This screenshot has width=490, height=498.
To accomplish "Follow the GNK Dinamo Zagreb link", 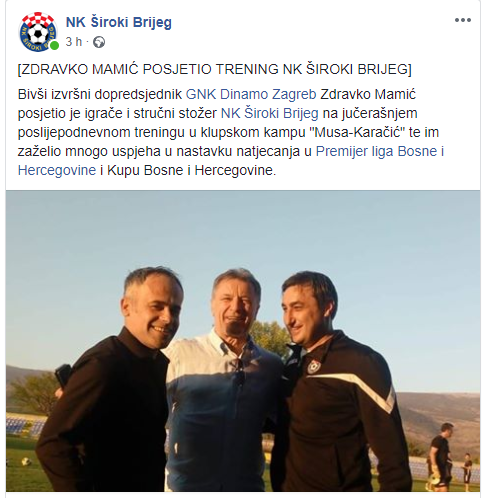I will (251, 94).
